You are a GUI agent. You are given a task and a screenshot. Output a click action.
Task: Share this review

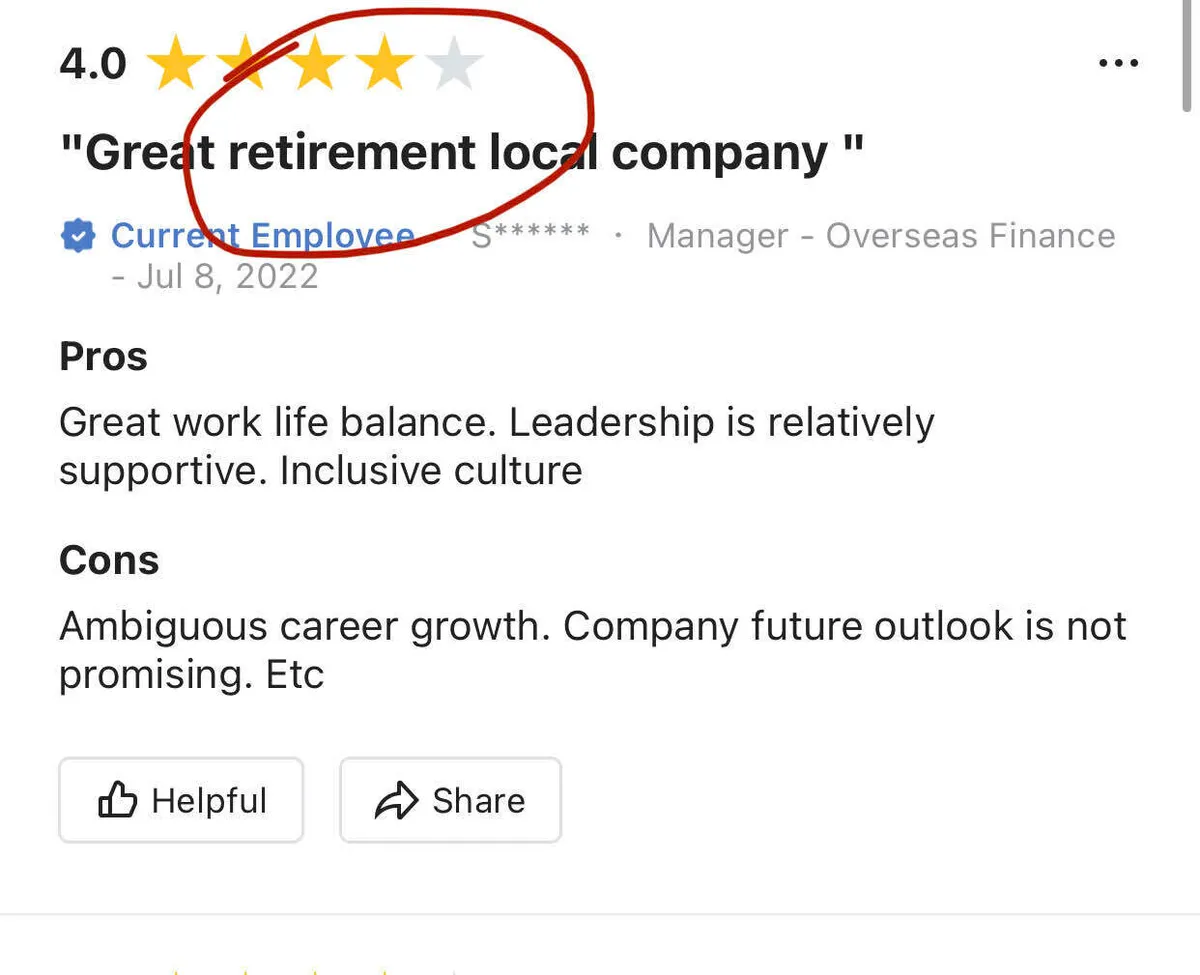click(x=450, y=800)
